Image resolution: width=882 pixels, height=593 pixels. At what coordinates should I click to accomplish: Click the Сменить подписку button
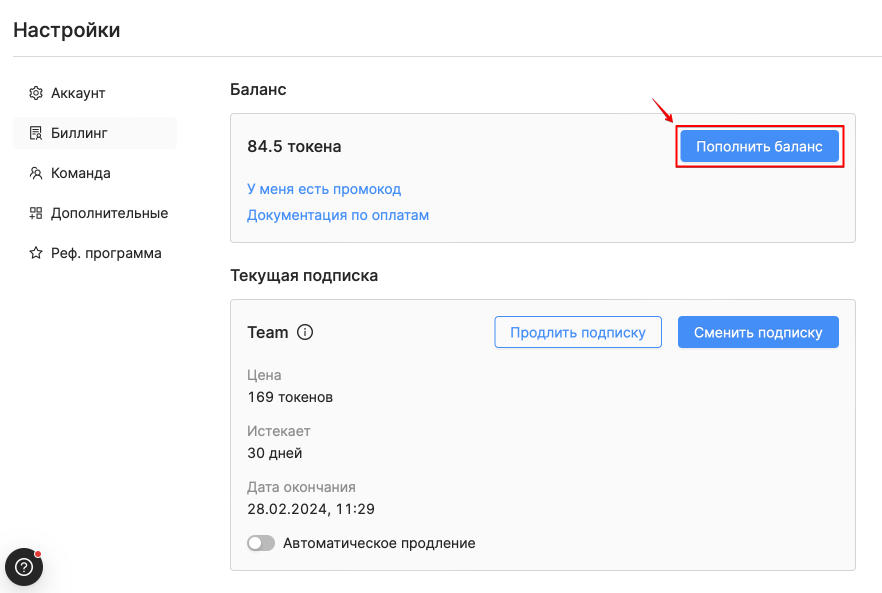point(758,332)
